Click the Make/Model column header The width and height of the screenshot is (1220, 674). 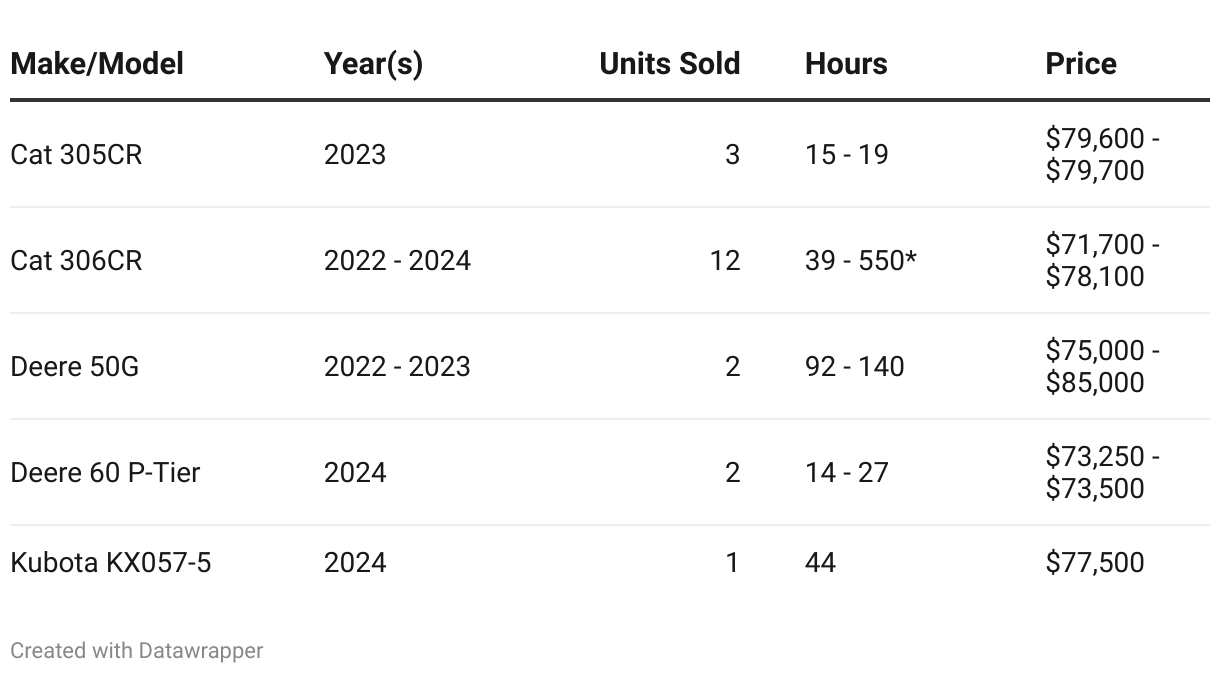97,64
